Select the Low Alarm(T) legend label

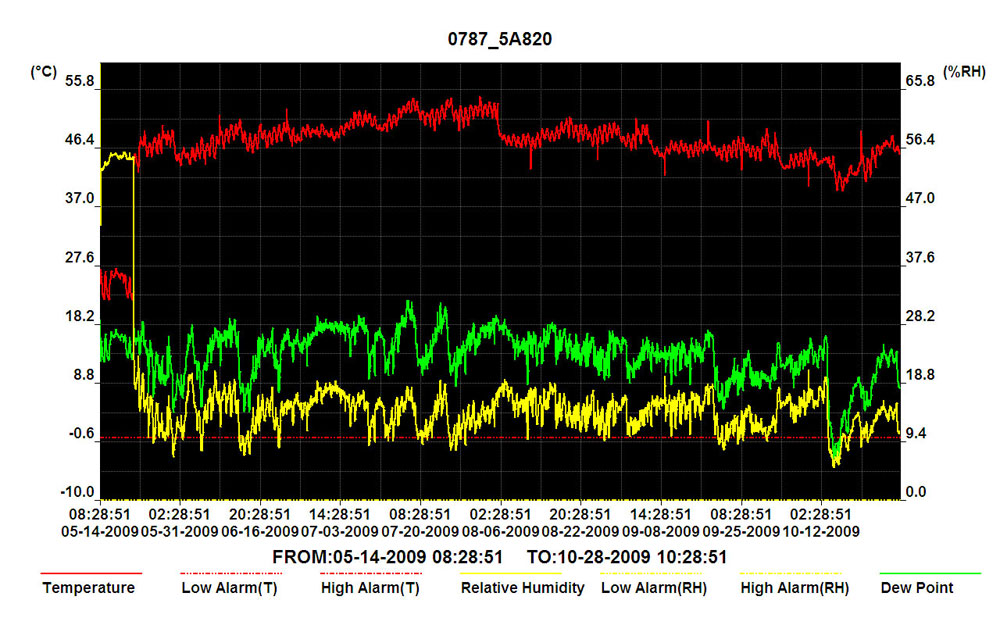pos(230,588)
